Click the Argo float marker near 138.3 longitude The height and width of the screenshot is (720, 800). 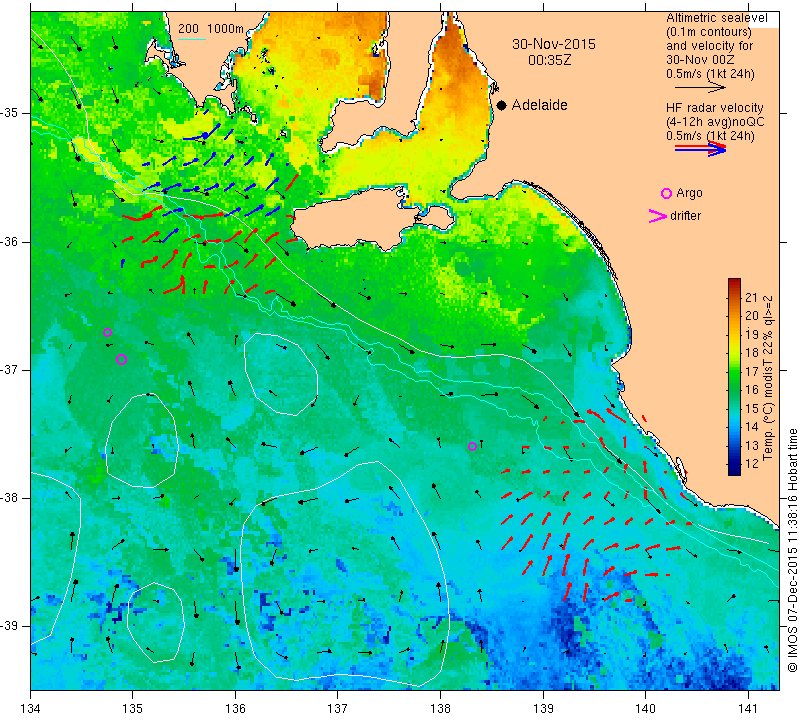(472, 446)
